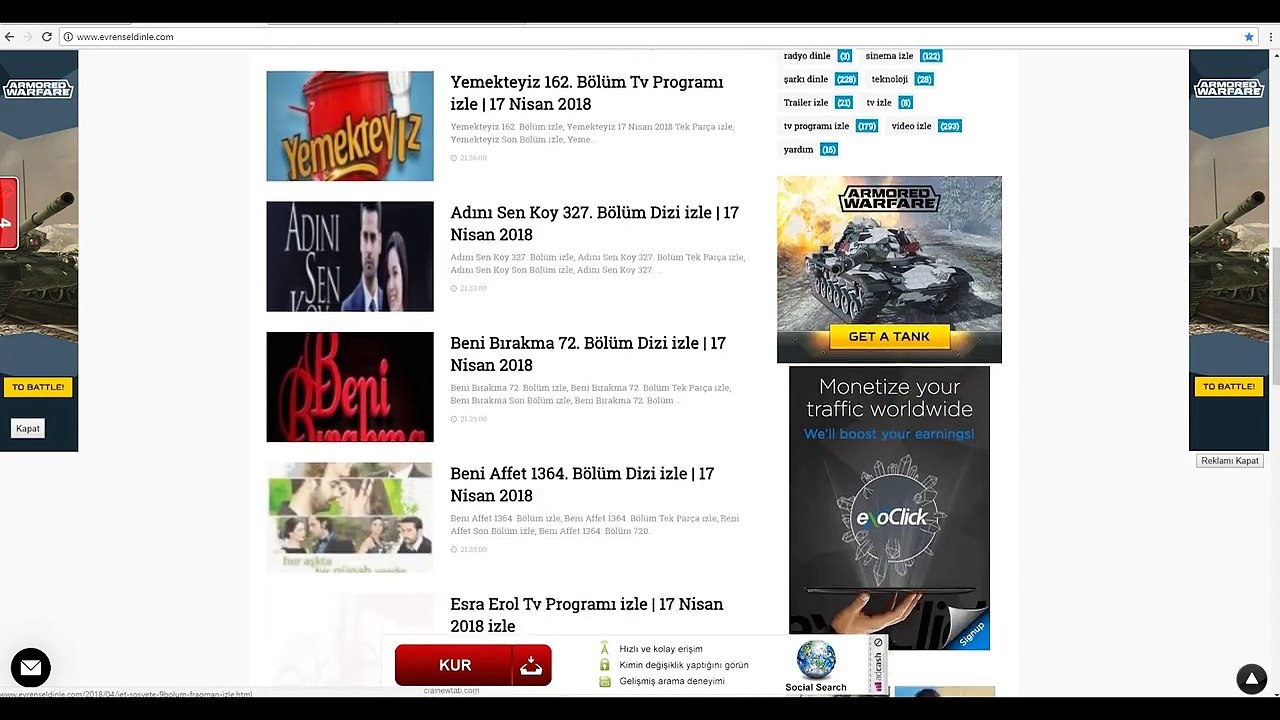Viewport: 1280px width, 720px height.
Task: Click the Beni Affet post time 21:28:00
Action: pos(469,549)
